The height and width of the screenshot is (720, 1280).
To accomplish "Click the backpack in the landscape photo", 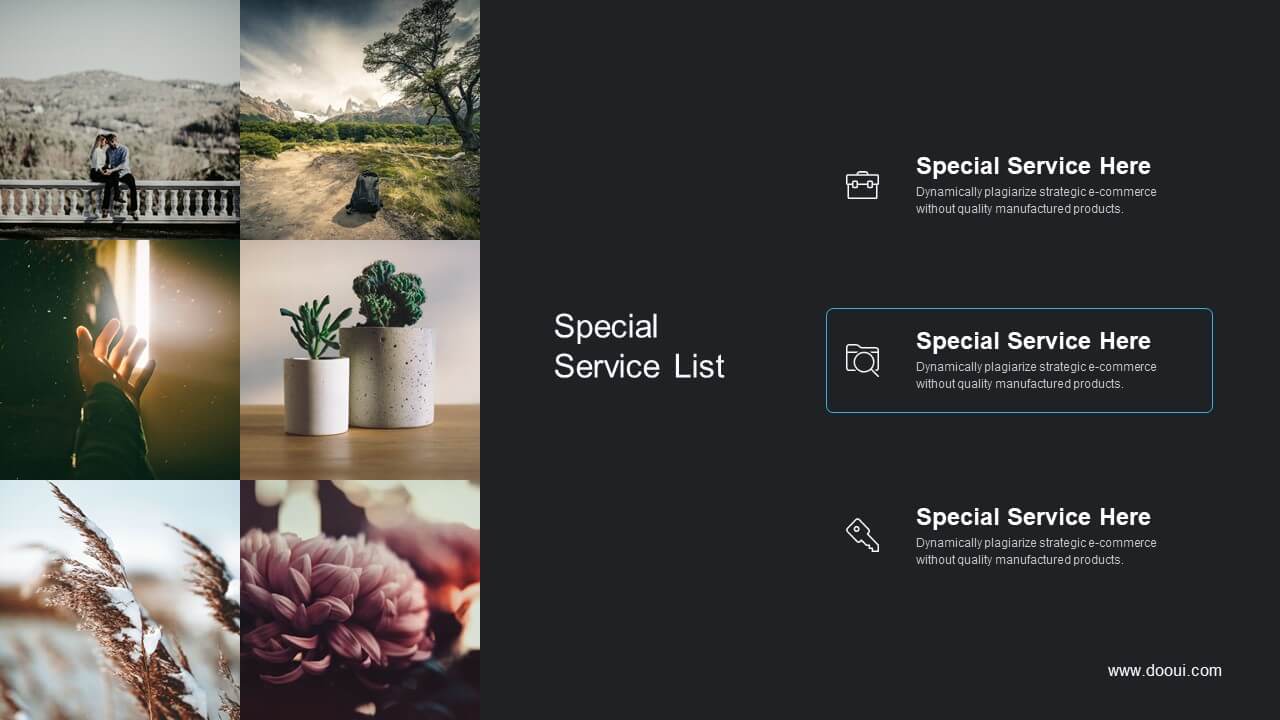I will (364, 192).
